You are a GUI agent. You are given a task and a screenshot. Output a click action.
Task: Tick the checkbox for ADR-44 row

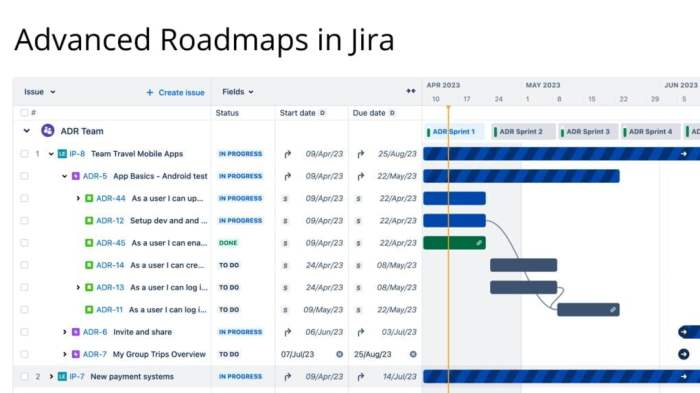tap(24, 198)
